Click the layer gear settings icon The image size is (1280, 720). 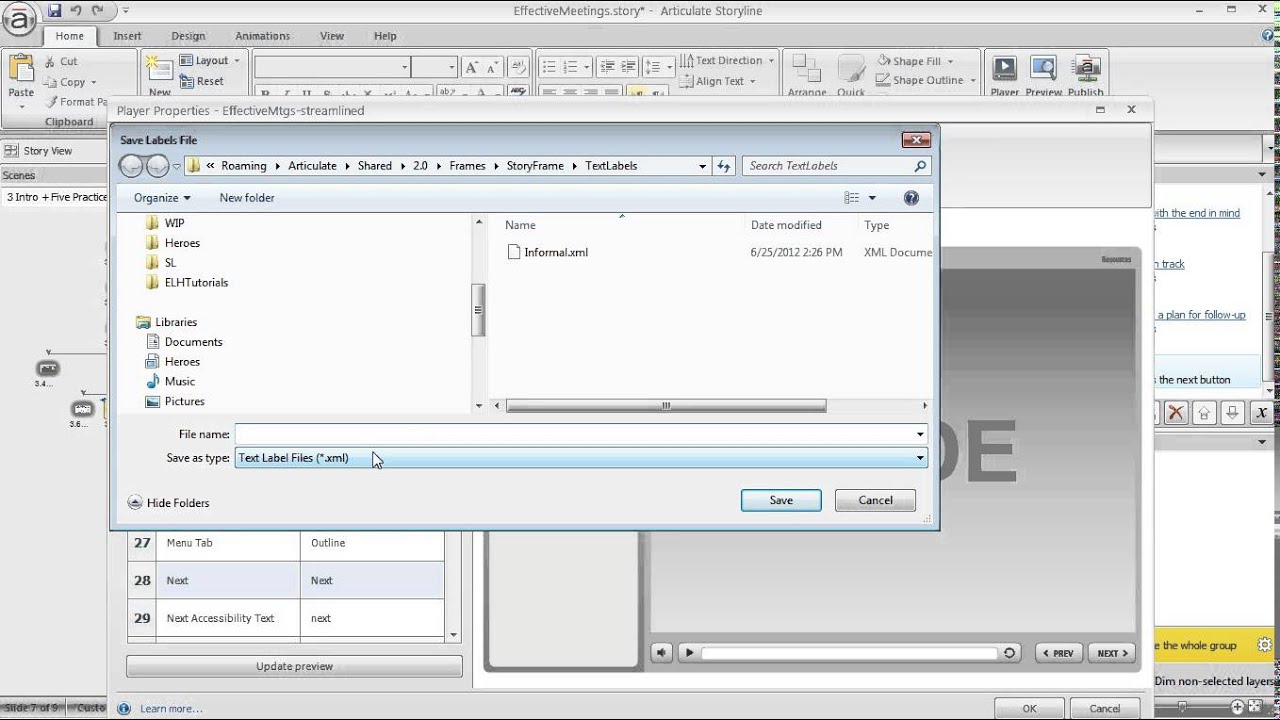1265,645
